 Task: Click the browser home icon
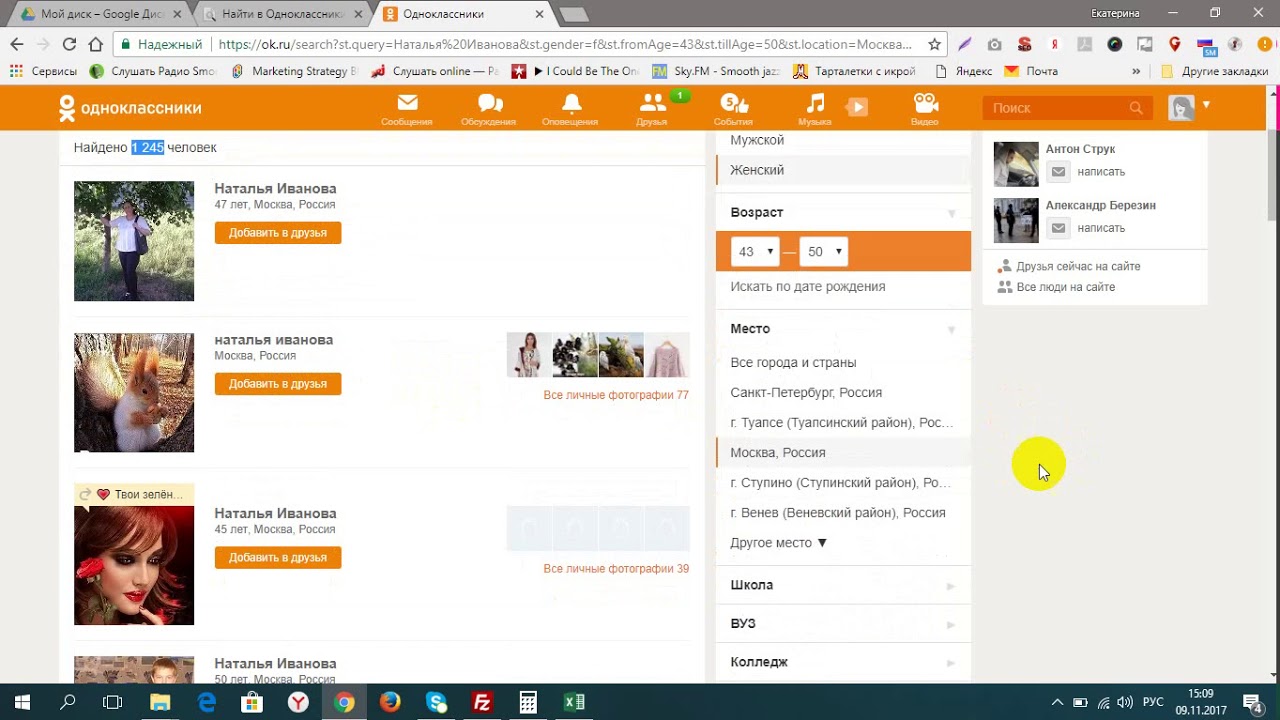tap(96, 44)
